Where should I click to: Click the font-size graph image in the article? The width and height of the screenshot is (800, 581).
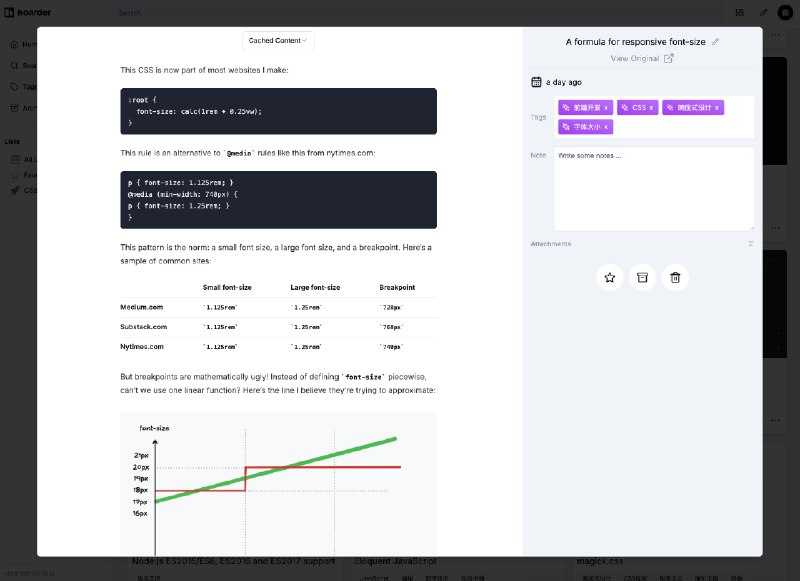coord(278,480)
